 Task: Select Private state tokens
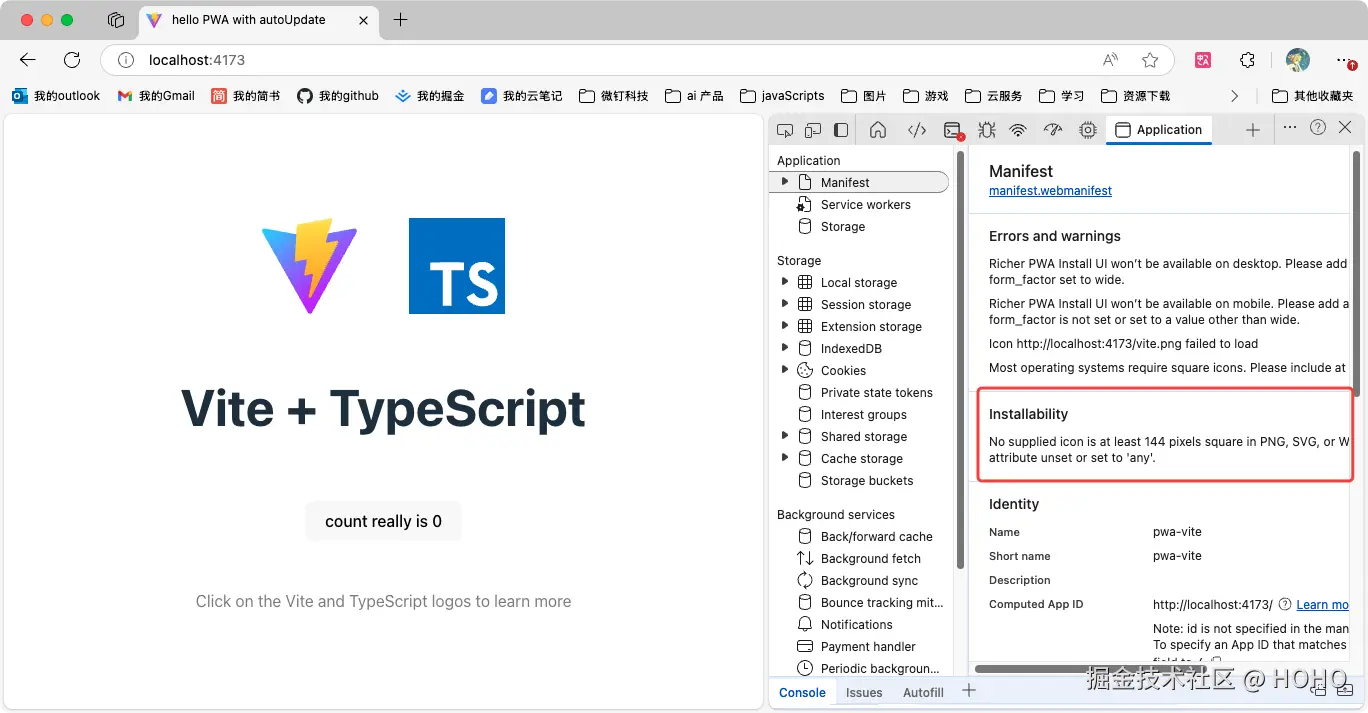[x=876, y=392]
